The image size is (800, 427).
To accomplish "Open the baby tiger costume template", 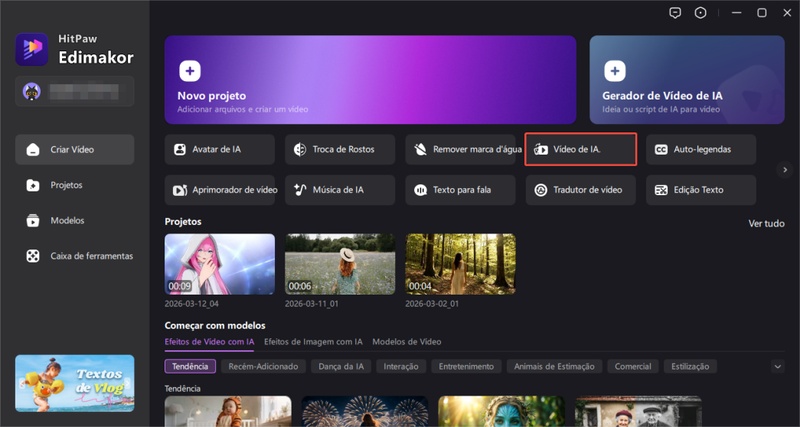I will pyautogui.click(x=228, y=412).
